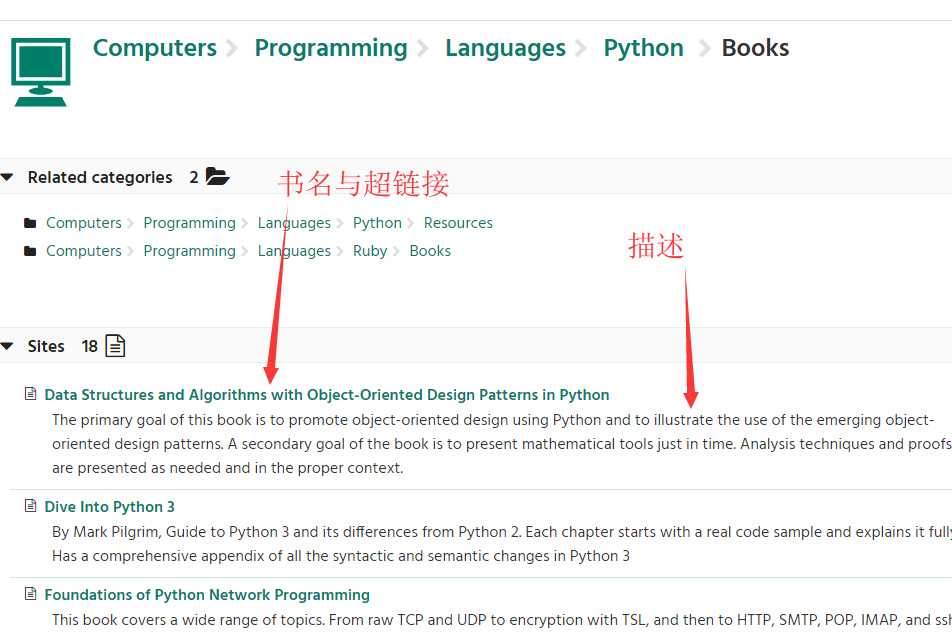Image resolution: width=952 pixels, height=632 pixels.
Task: Click the open folder icon beside Related categories
Action: click(x=217, y=177)
